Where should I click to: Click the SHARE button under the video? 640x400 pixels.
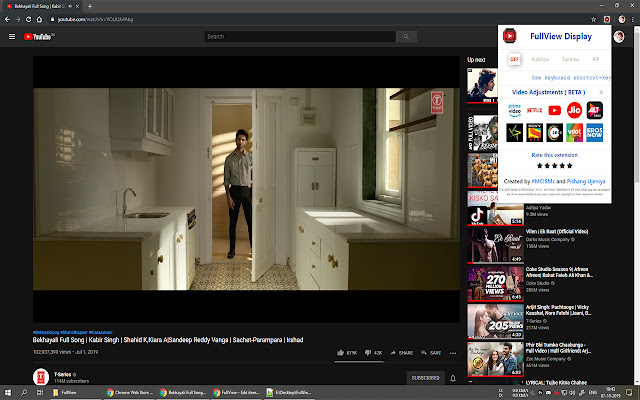(x=402, y=353)
